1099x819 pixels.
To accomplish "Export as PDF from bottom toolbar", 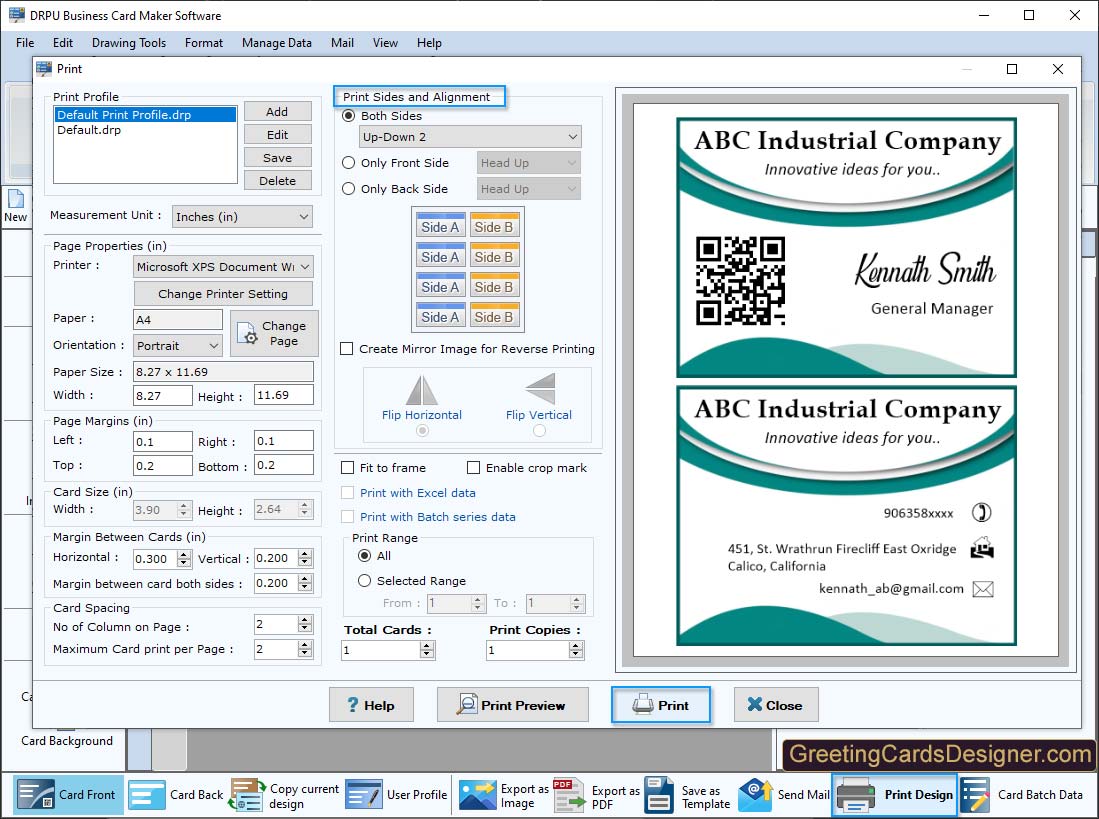I will (596, 794).
